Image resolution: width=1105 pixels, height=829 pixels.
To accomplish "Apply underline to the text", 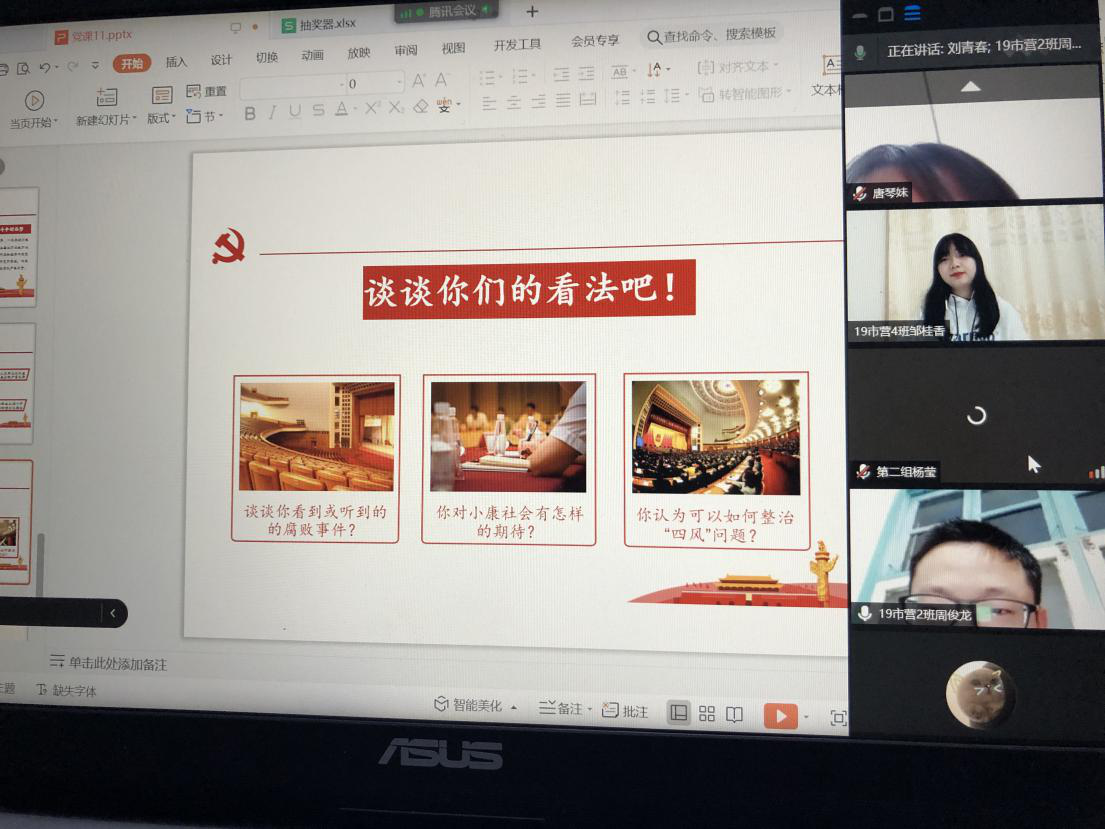I will click(294, 111).
